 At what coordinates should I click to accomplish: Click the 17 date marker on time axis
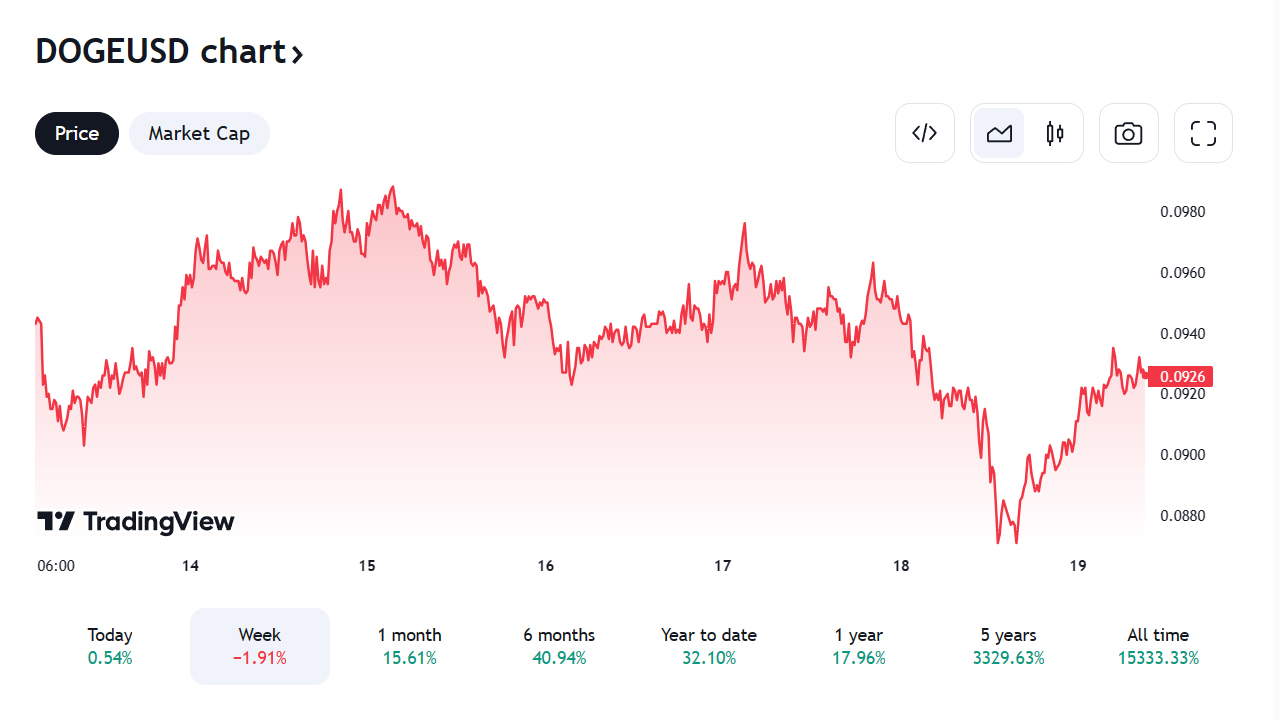[x=723, y=566]
